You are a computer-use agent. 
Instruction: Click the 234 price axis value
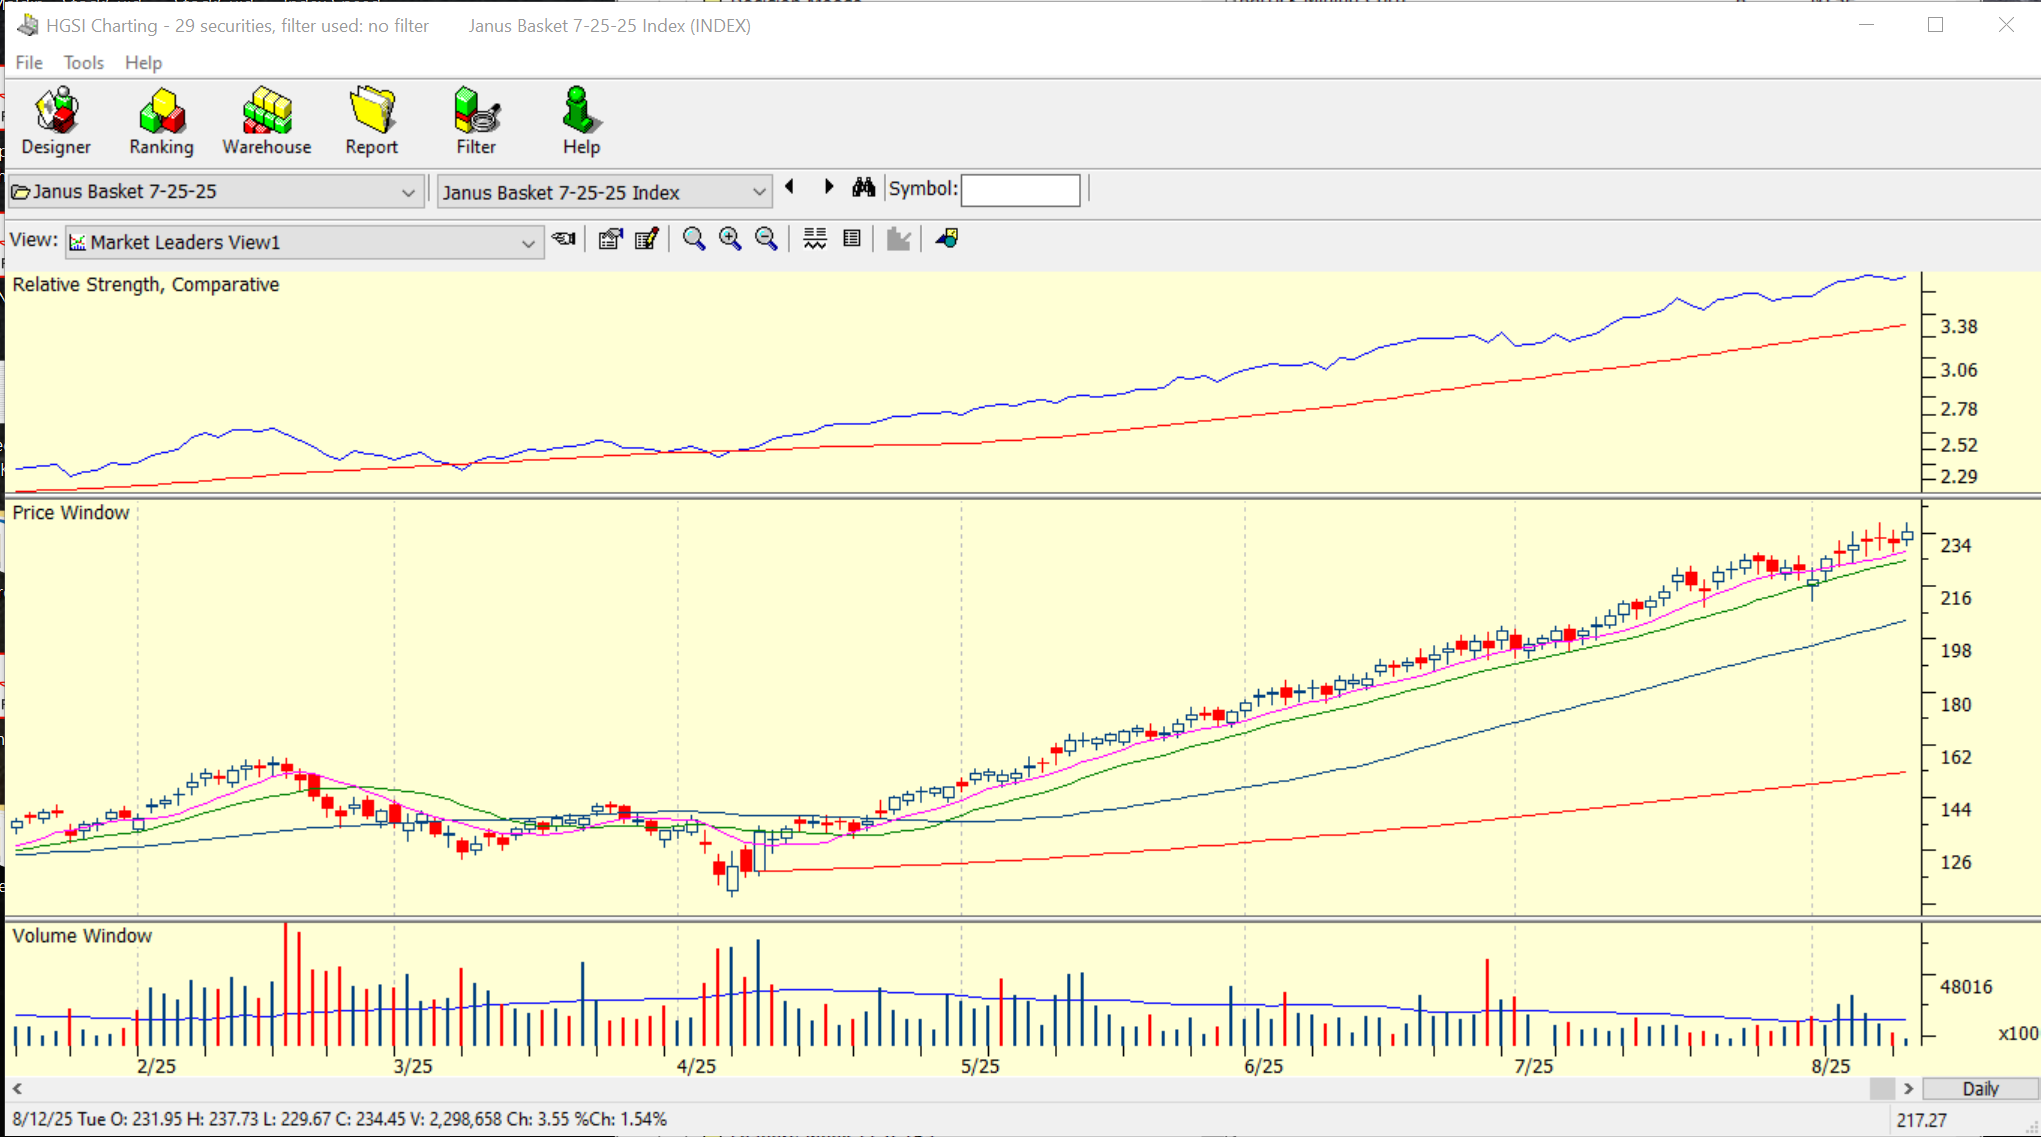coord(1956,546)
